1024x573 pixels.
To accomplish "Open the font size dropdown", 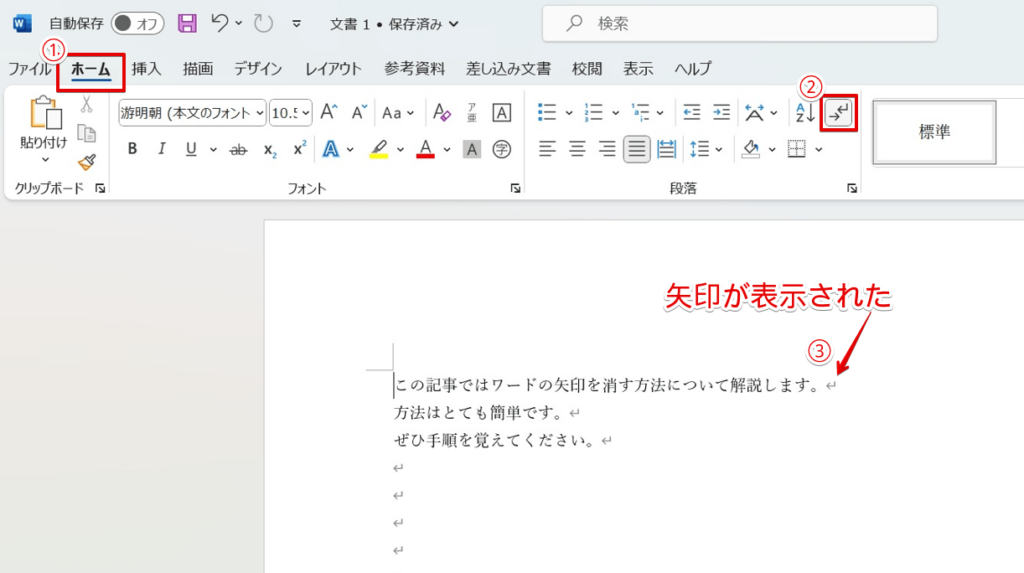I will click(305, 113).
